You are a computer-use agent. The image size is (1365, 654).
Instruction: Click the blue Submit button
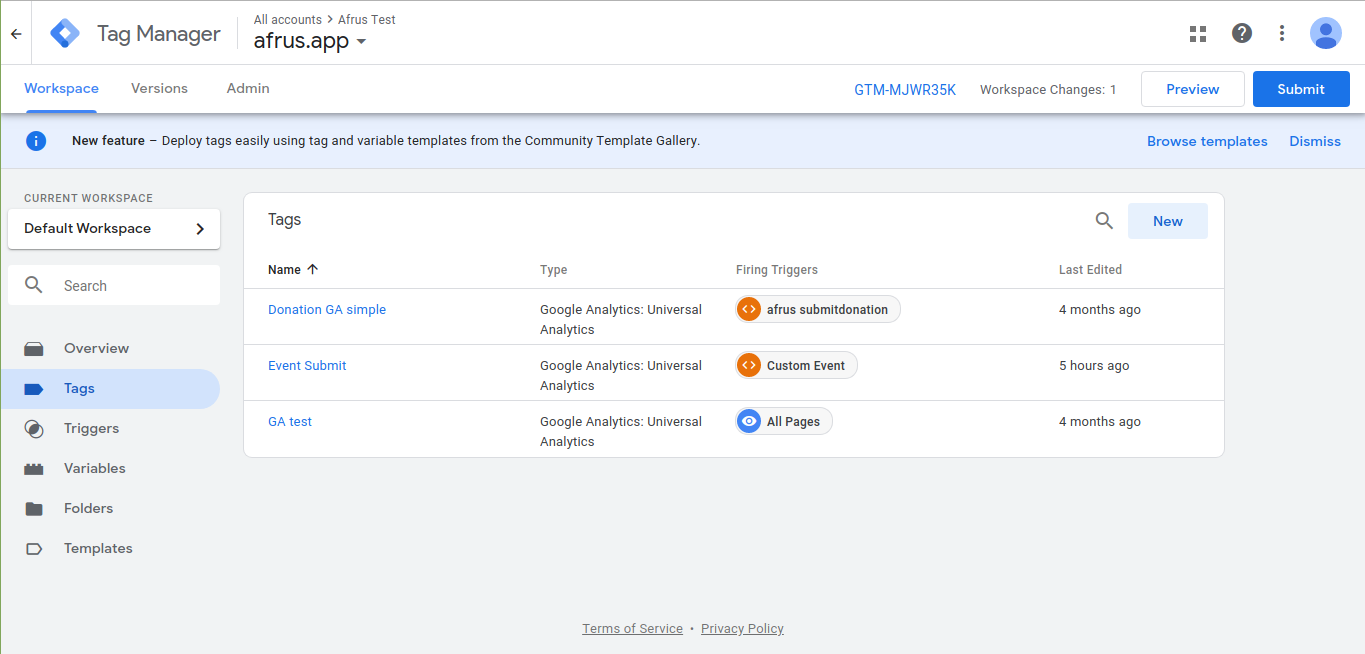[x=1301, y=89]
